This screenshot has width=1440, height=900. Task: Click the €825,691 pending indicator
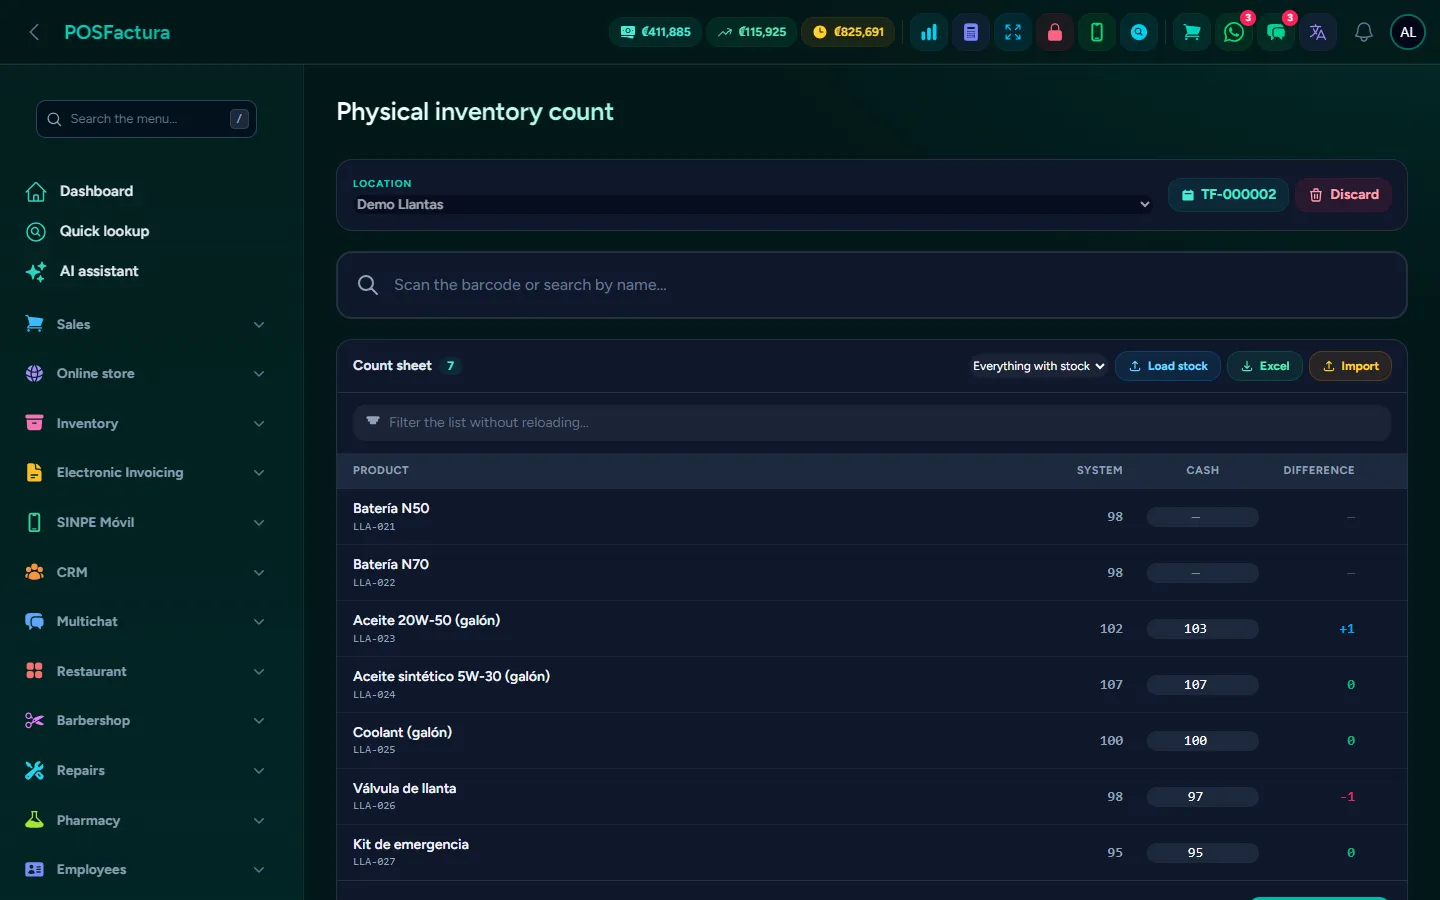coord(848,32)
